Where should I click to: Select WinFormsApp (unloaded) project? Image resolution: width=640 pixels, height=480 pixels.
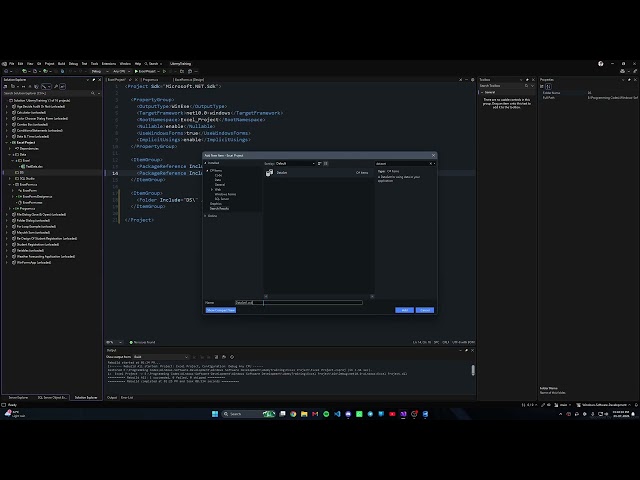pos(34,262)
